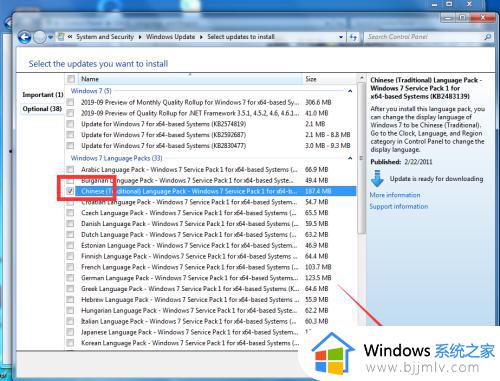Screen dimensions: 500x381
Task: Click the 123.5 MB size value
Action: (x=318, y=278)
